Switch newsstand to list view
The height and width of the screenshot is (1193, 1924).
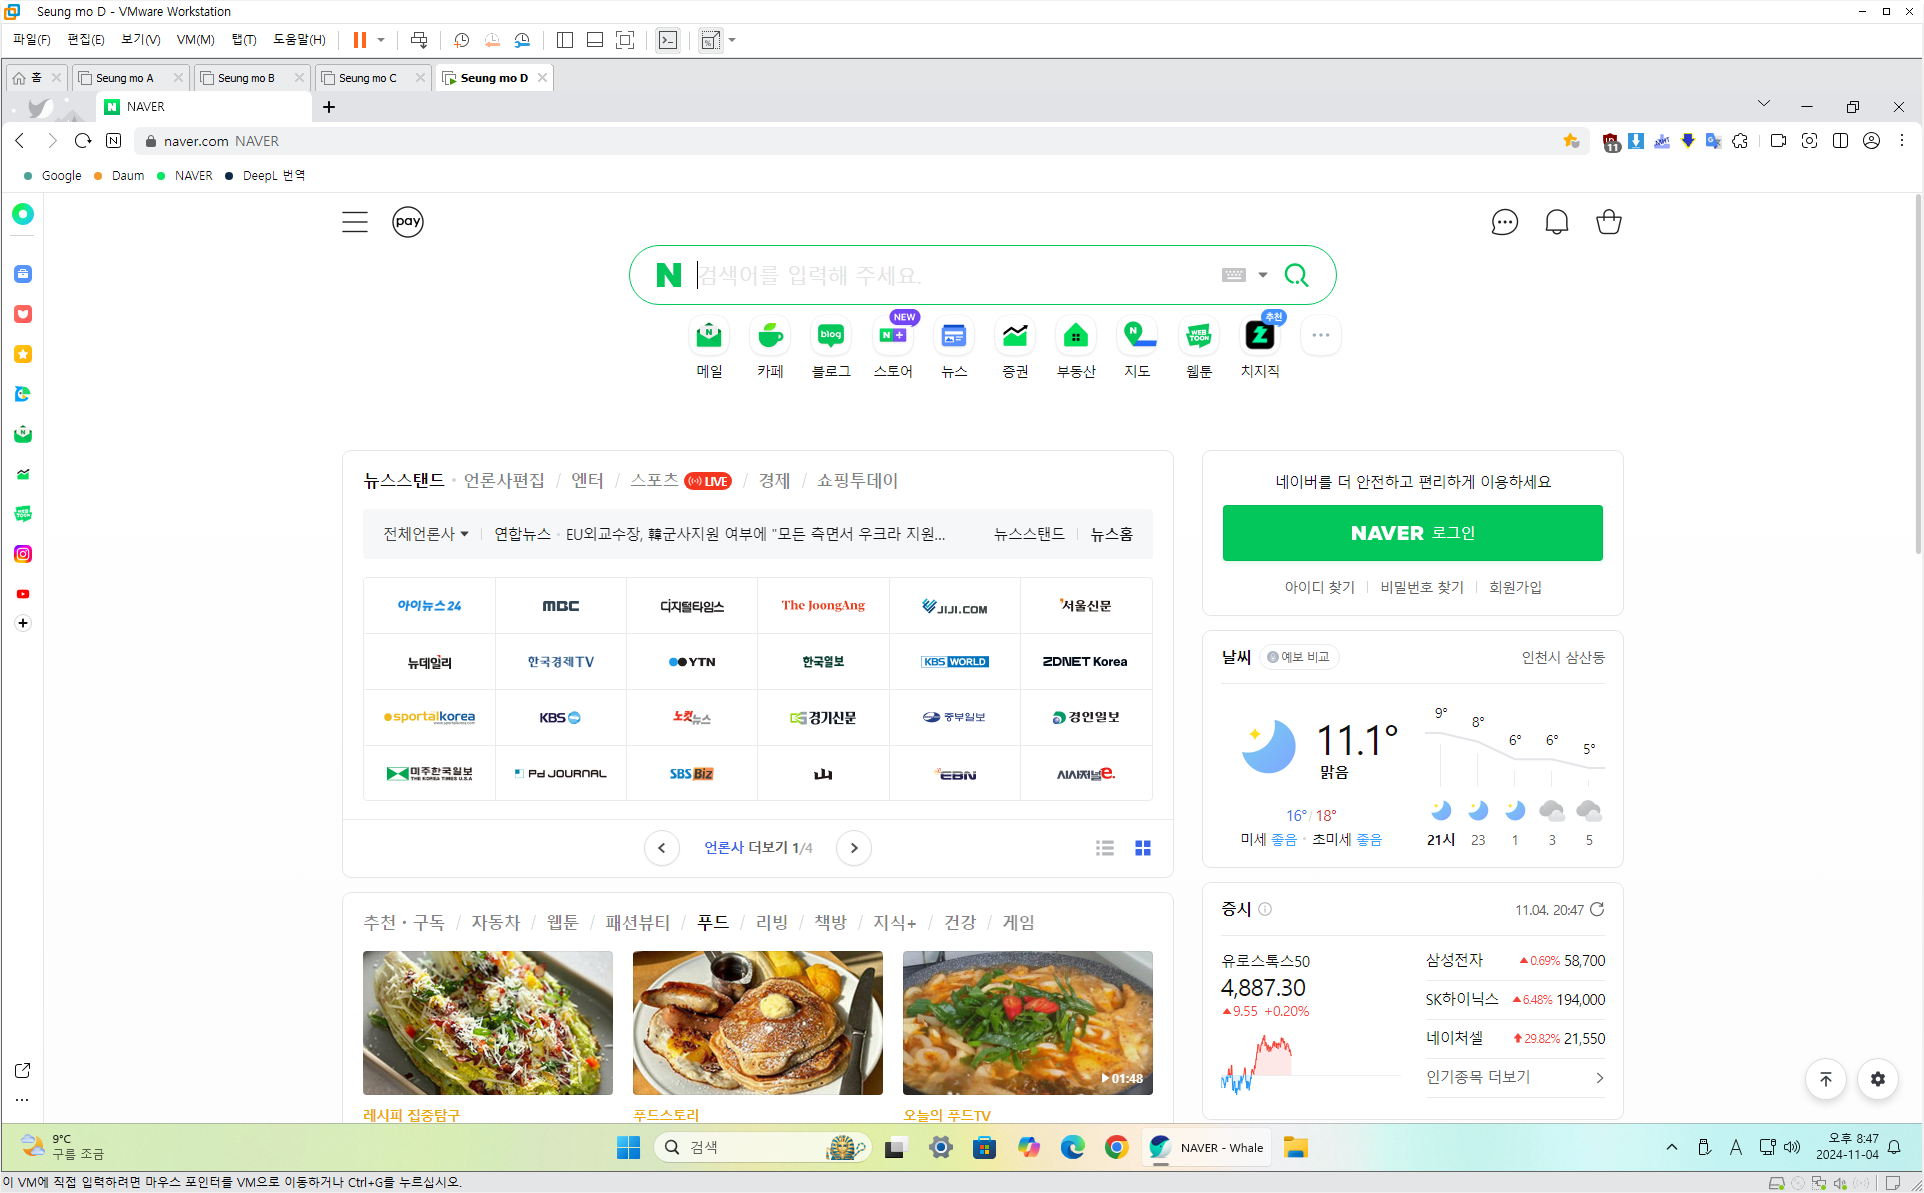[1104, 848]
